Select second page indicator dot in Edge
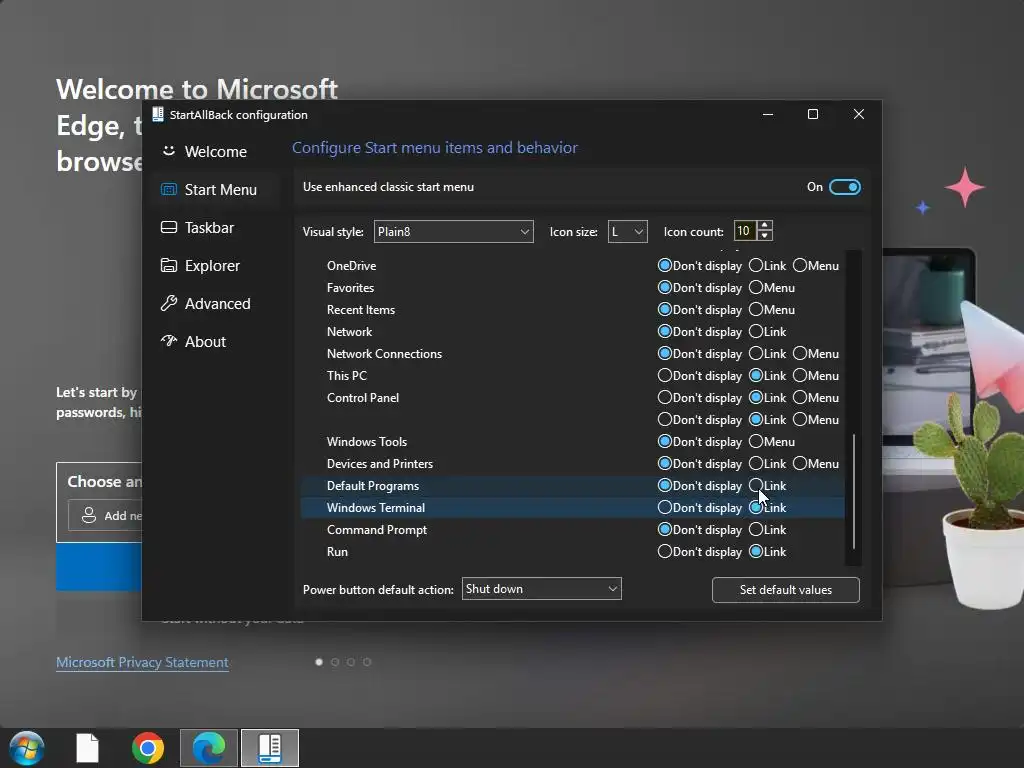The height and width of the screenshot is (768, 1024). coord(335,662)
